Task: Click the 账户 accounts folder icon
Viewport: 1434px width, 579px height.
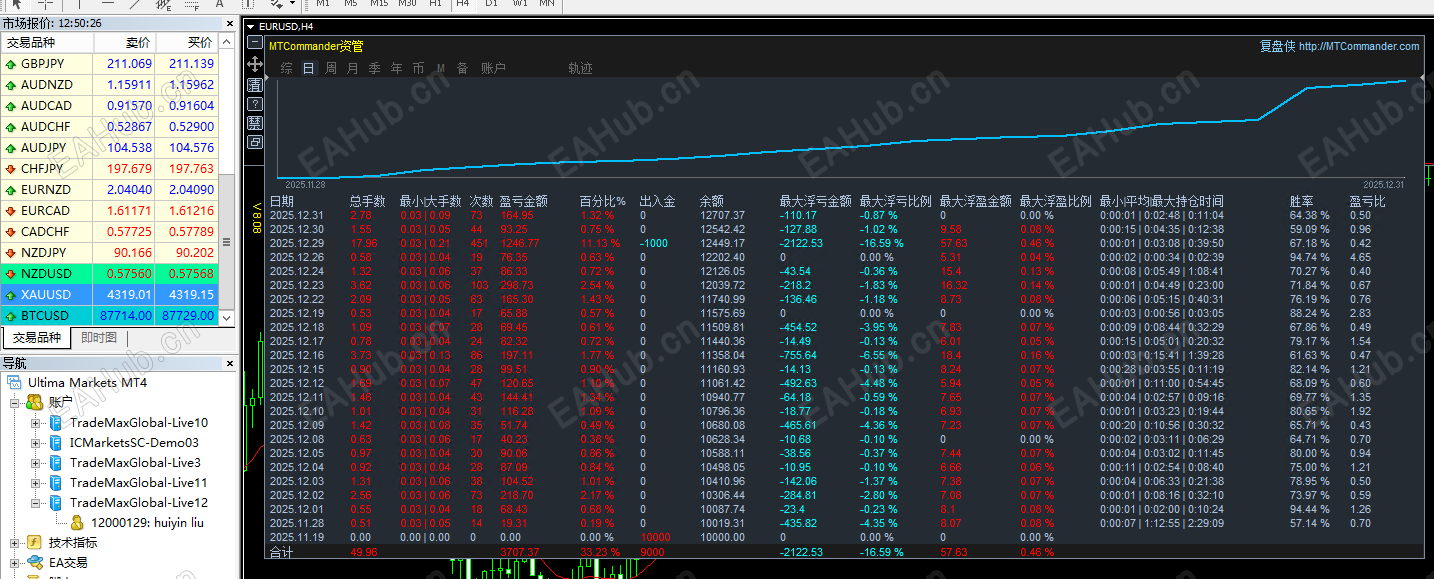Action: 35,402
